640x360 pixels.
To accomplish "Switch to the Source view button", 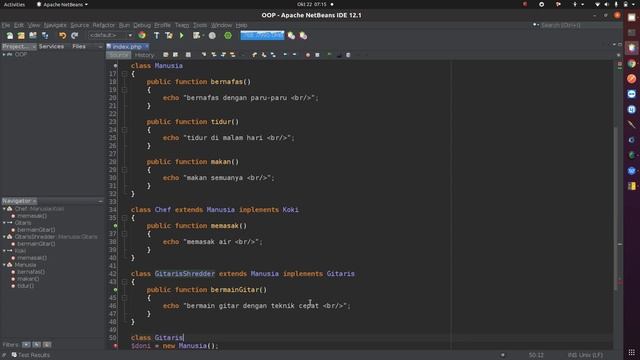I will point(118,55).
